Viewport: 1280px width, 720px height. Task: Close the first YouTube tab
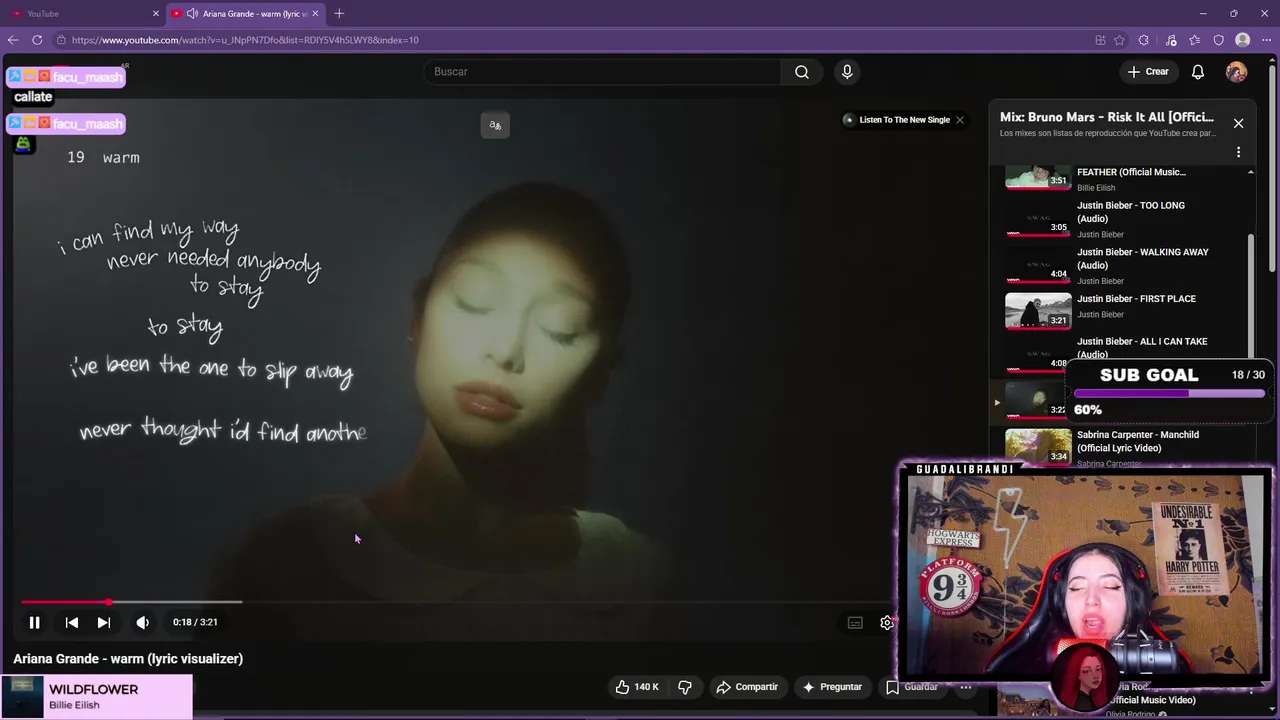155,13
